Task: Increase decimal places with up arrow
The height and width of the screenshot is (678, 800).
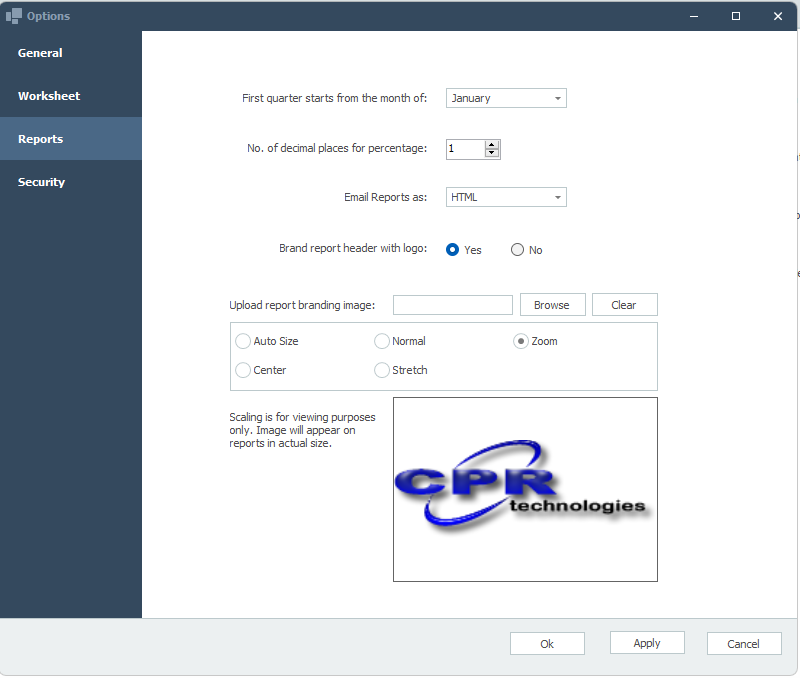Action: [x=491, y=145]
